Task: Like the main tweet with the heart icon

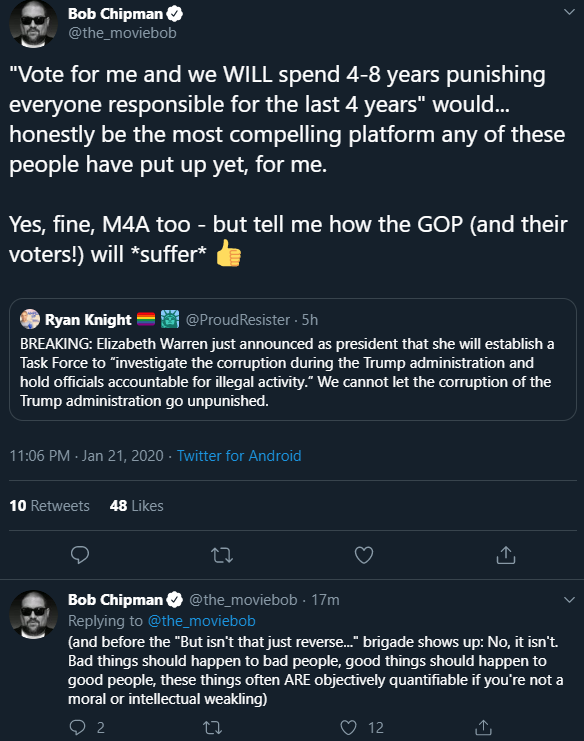Action: click(364, 555)
